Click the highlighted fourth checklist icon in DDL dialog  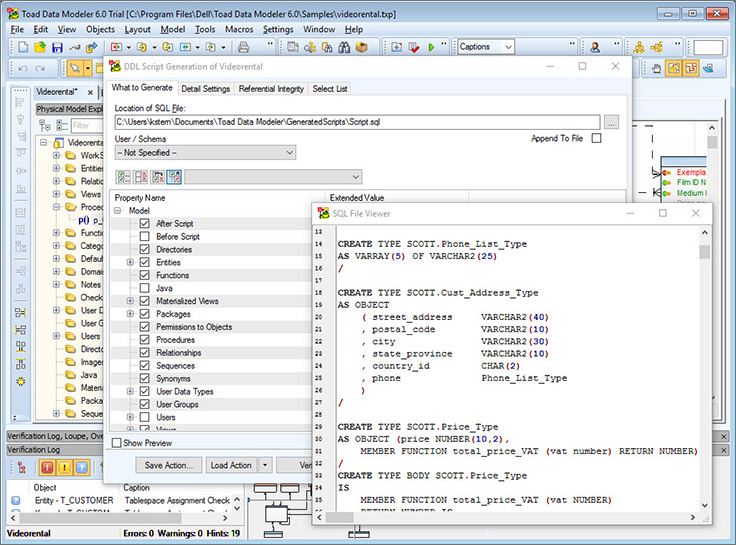[x=174, y=177]
